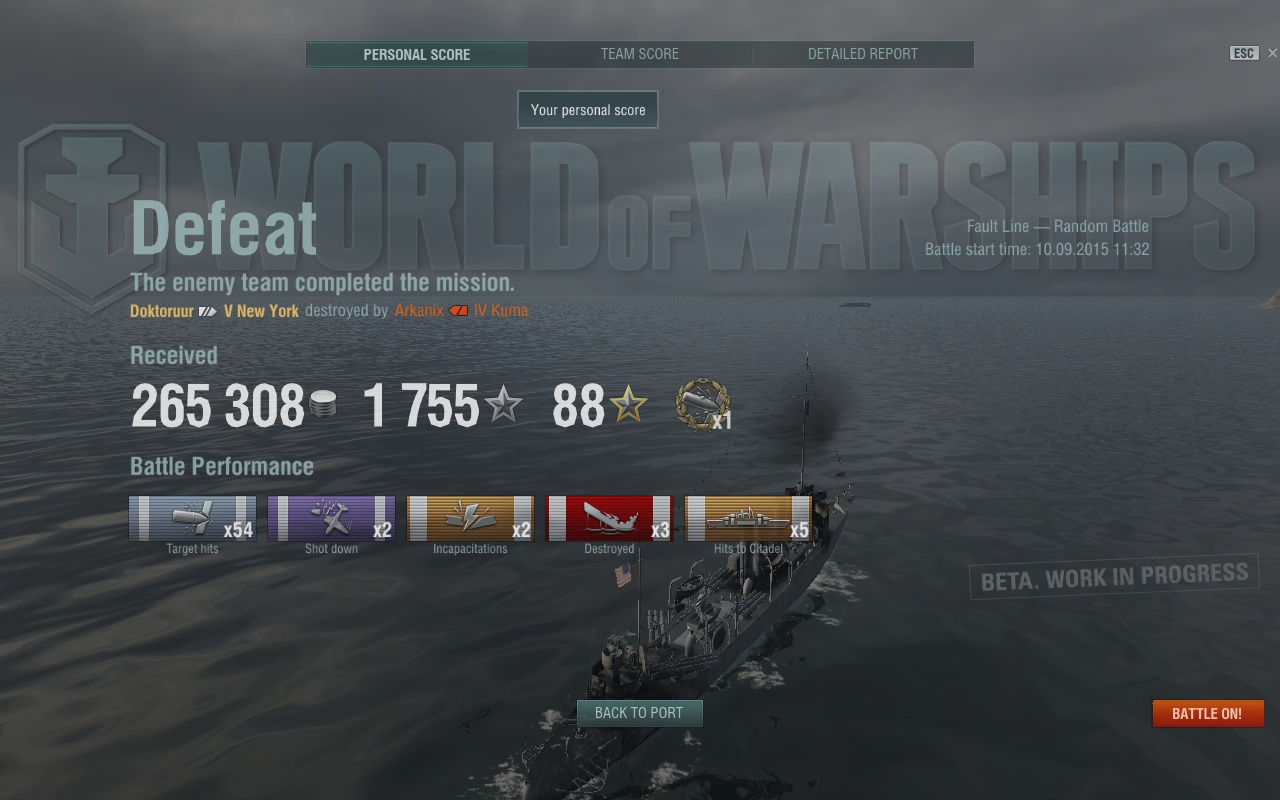Click the grey experience star icon

(503, 405)
